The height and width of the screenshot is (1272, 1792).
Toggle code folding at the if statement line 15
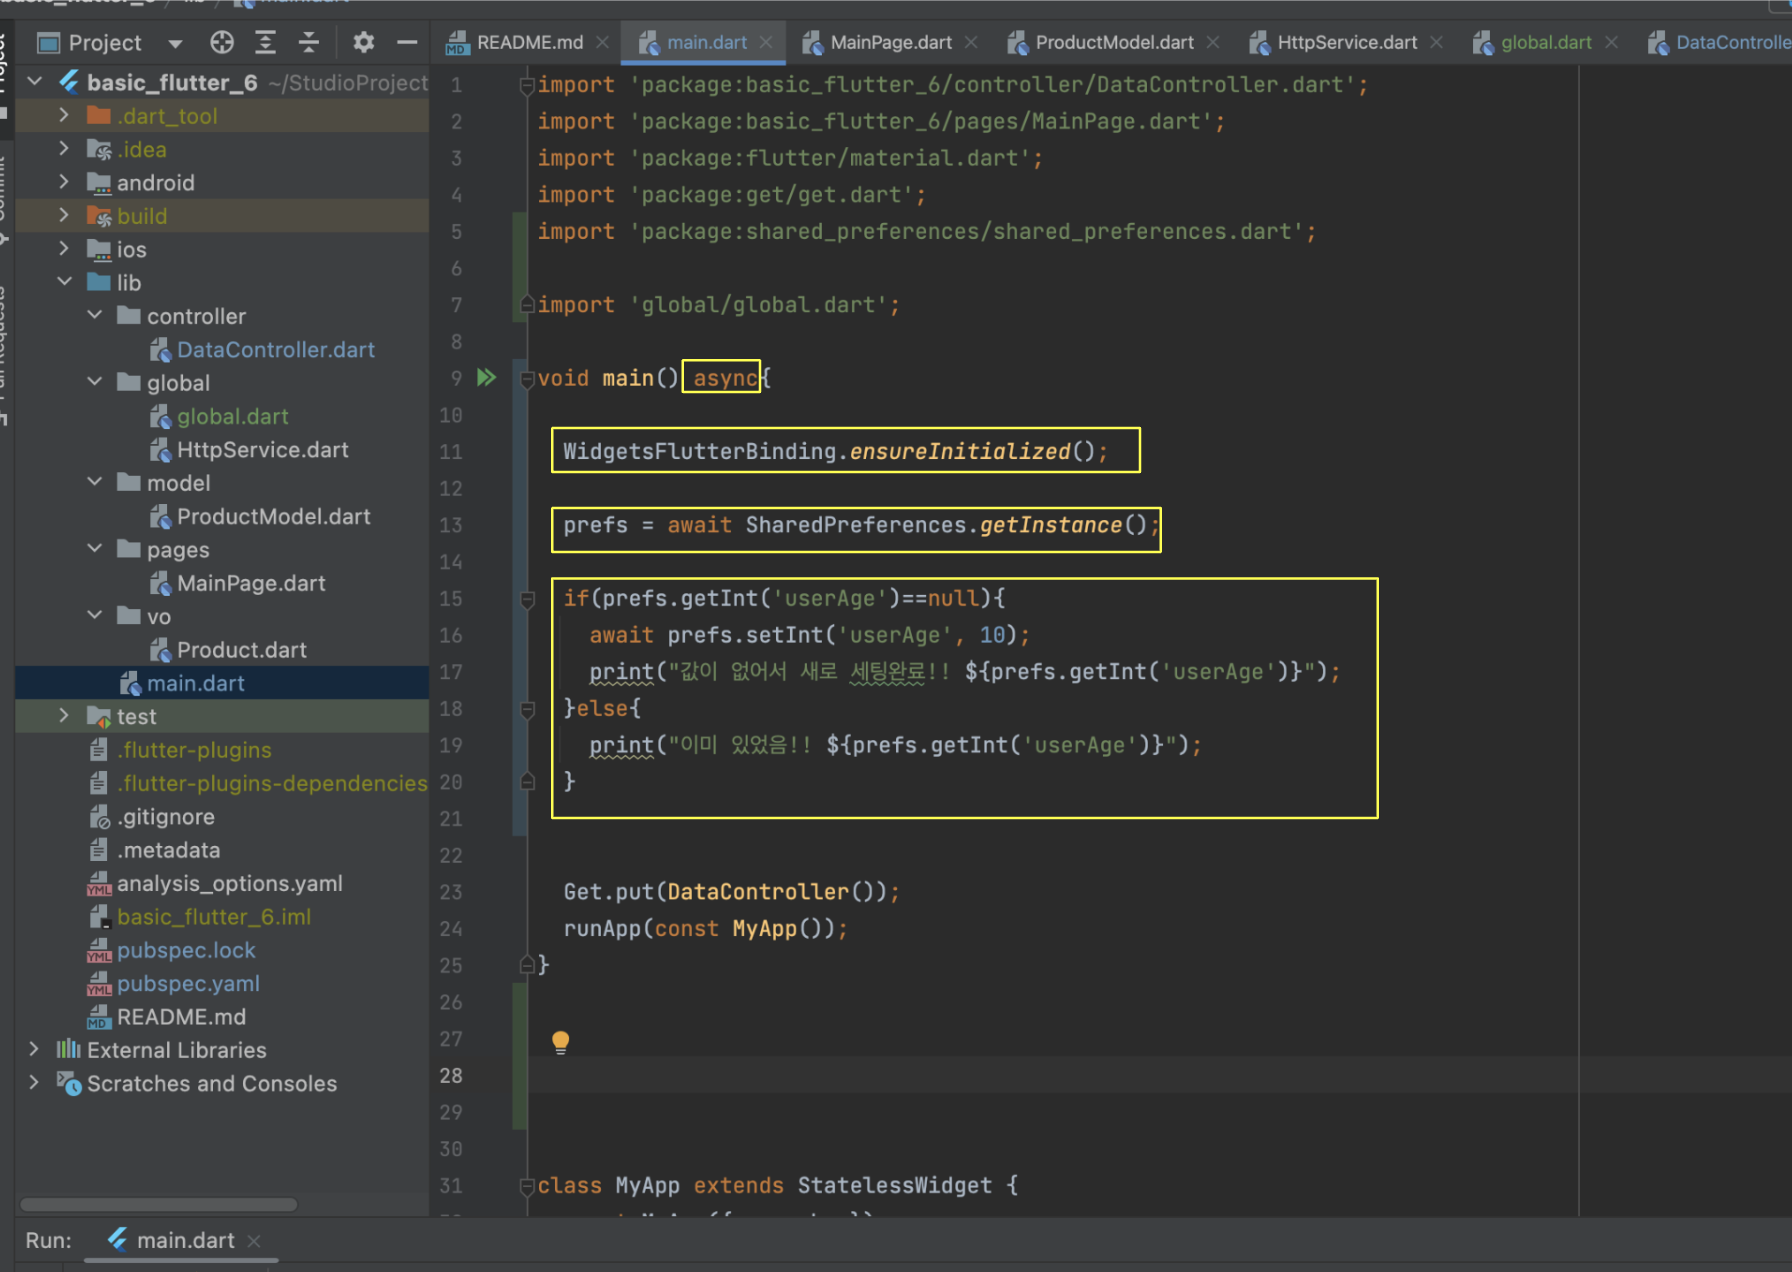tap(527, 599)
